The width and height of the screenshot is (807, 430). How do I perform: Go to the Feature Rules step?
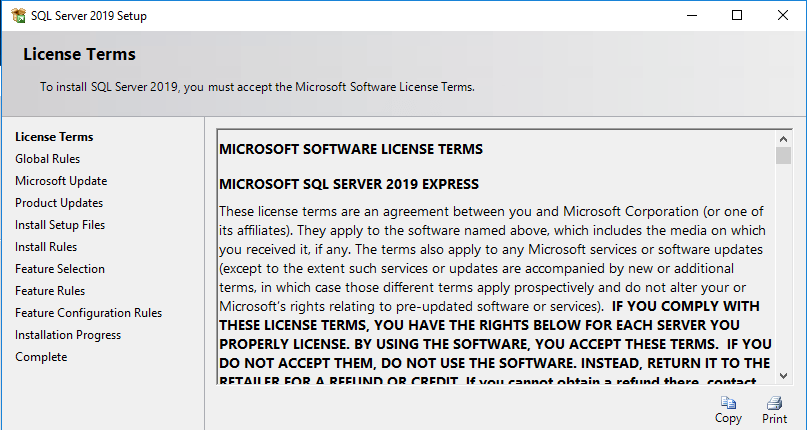50,291
